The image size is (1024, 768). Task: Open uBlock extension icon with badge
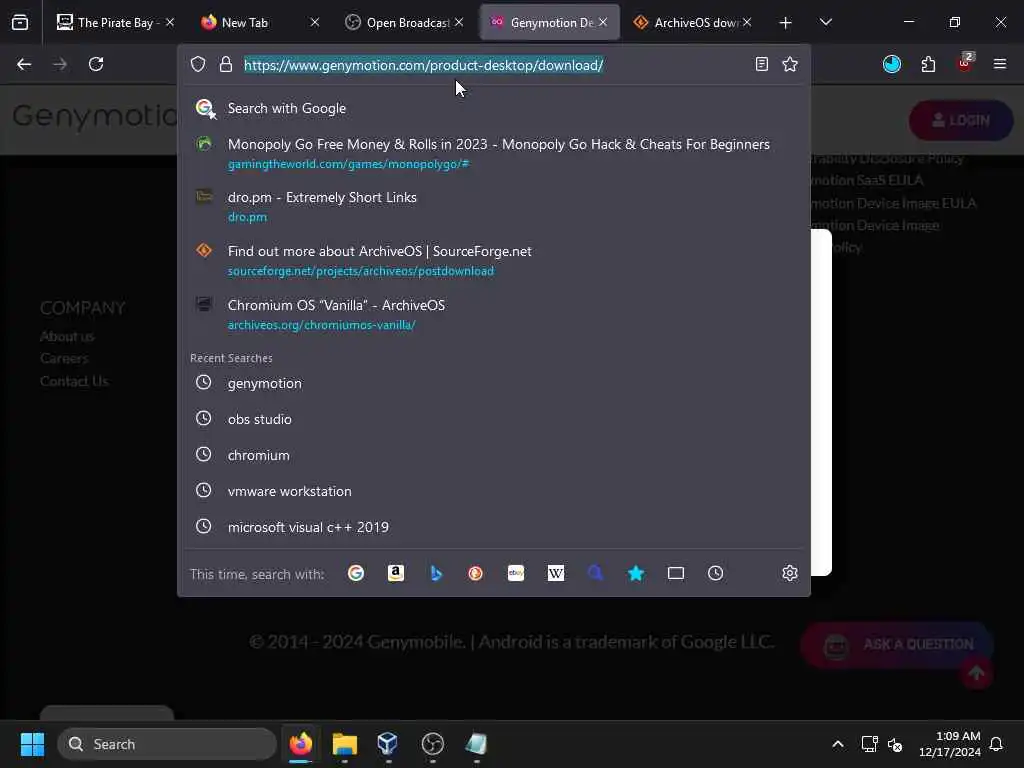coord(965,63)
